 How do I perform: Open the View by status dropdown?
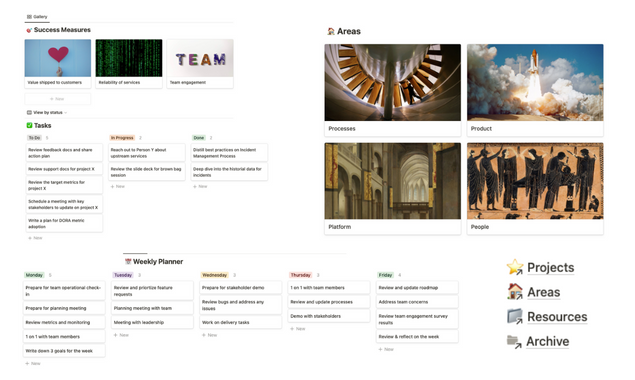pos(47,113)
